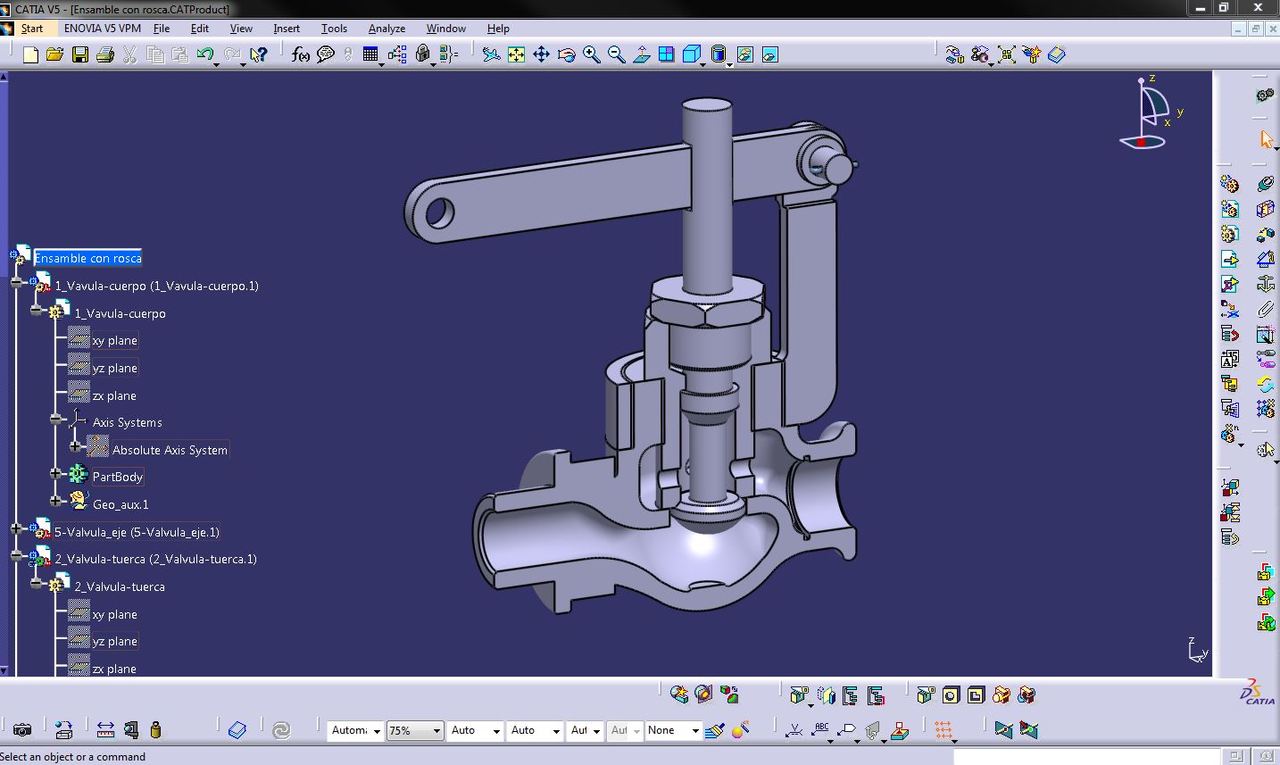Screen dimensions: 1280x765
Task: Select the Rotate view icon
Action: click(x=566, y=55)
